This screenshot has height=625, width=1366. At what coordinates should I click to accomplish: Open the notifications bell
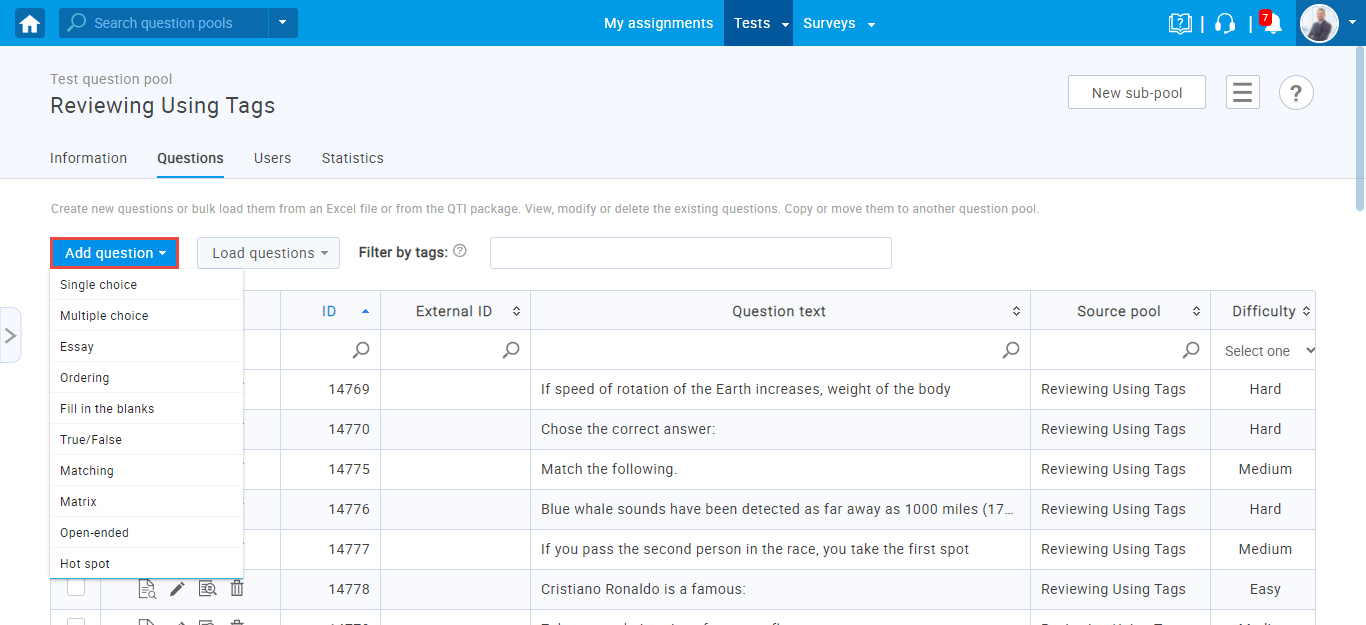[x=1272, y=24]
